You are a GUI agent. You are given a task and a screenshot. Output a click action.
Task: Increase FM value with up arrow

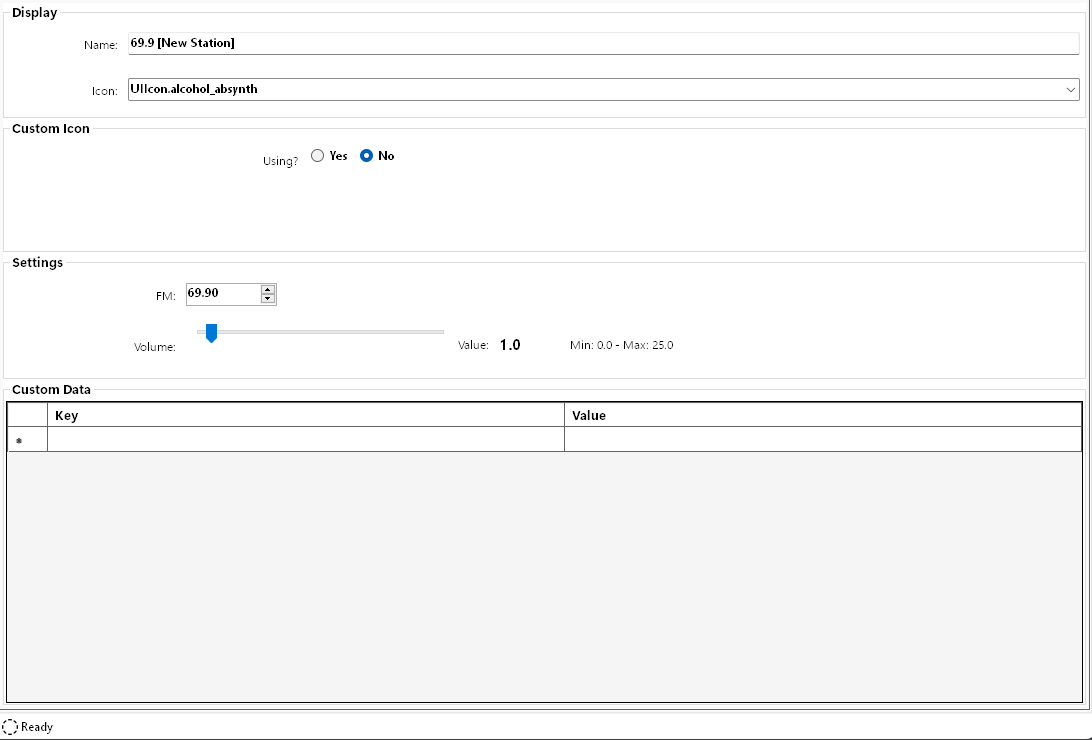268,289
